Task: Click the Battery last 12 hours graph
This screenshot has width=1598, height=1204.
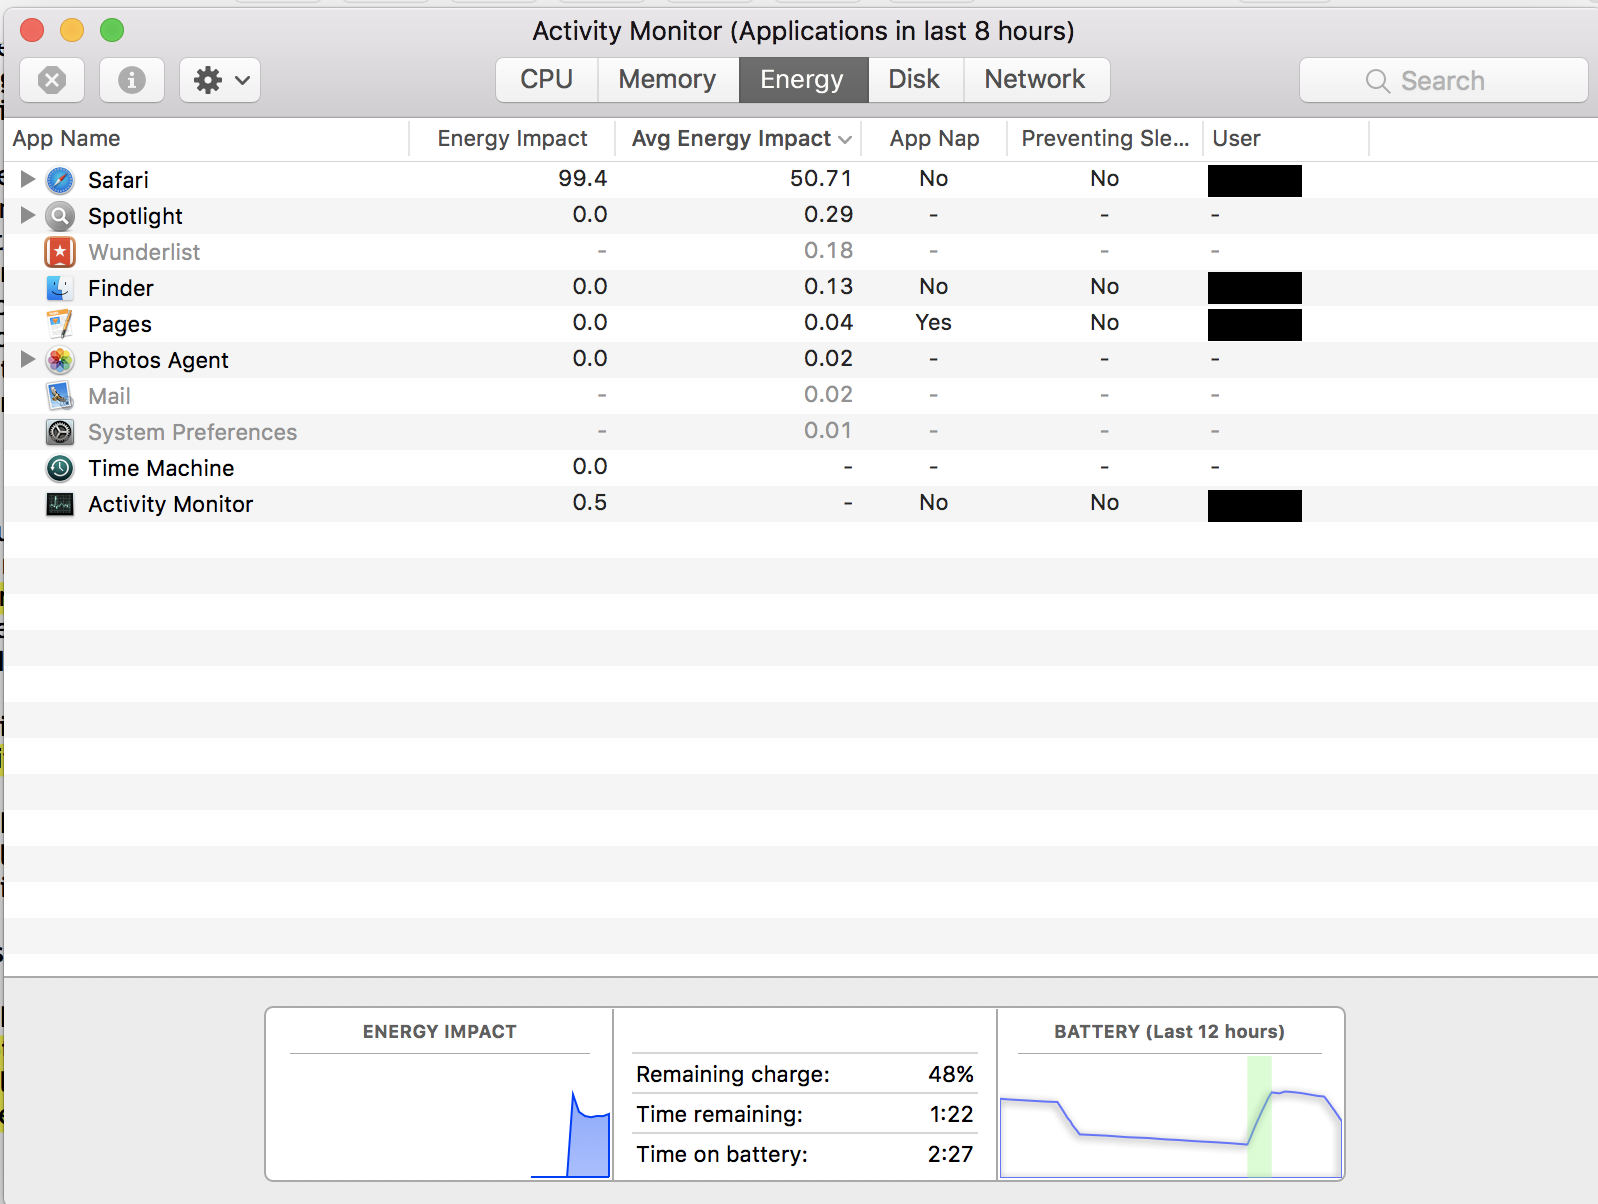Action: pyautogui.click(x=1170, y=1117)
